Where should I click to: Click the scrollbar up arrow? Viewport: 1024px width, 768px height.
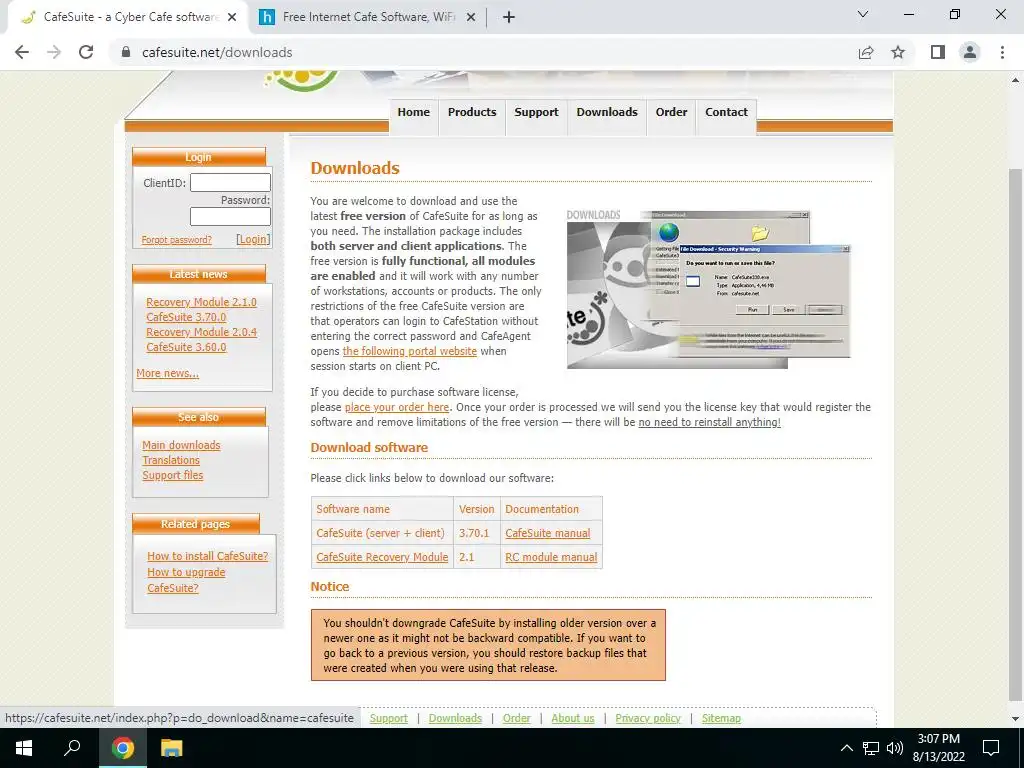tap(1016, 80)
